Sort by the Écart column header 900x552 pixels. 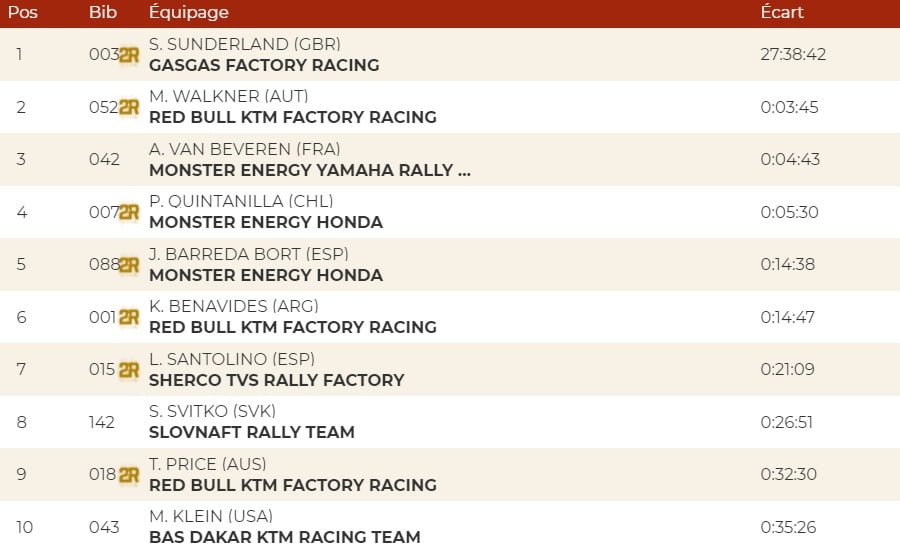point(782,13)
